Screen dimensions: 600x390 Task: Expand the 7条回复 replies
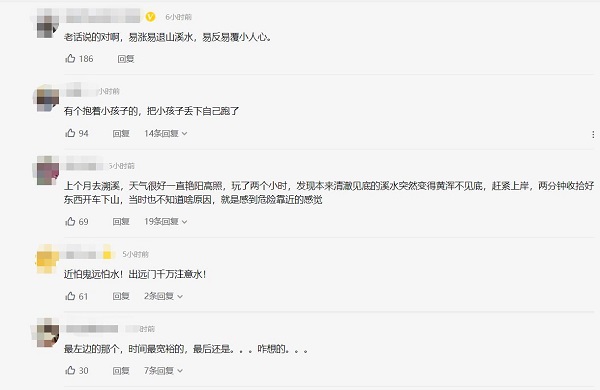(x=163, y=370)
